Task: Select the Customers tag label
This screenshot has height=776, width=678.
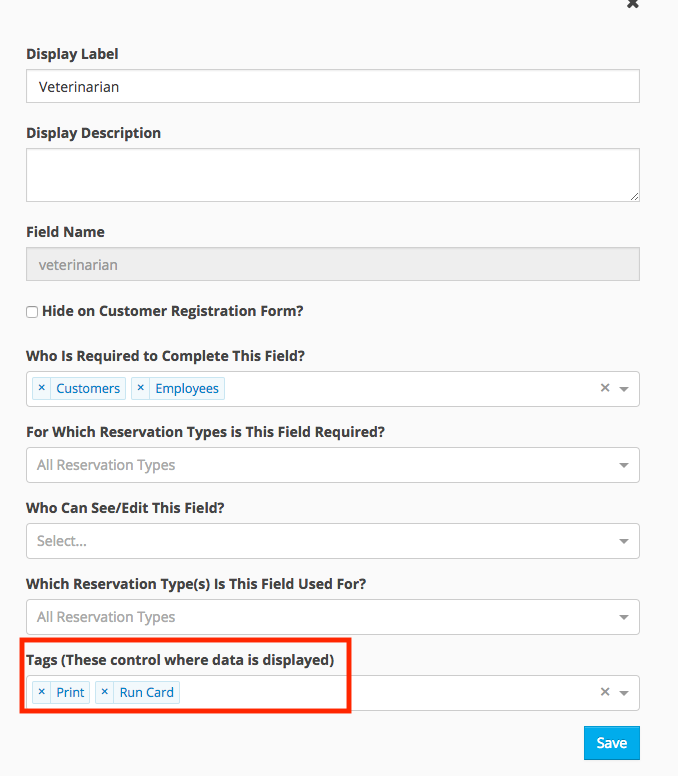Action: (88, 388)
